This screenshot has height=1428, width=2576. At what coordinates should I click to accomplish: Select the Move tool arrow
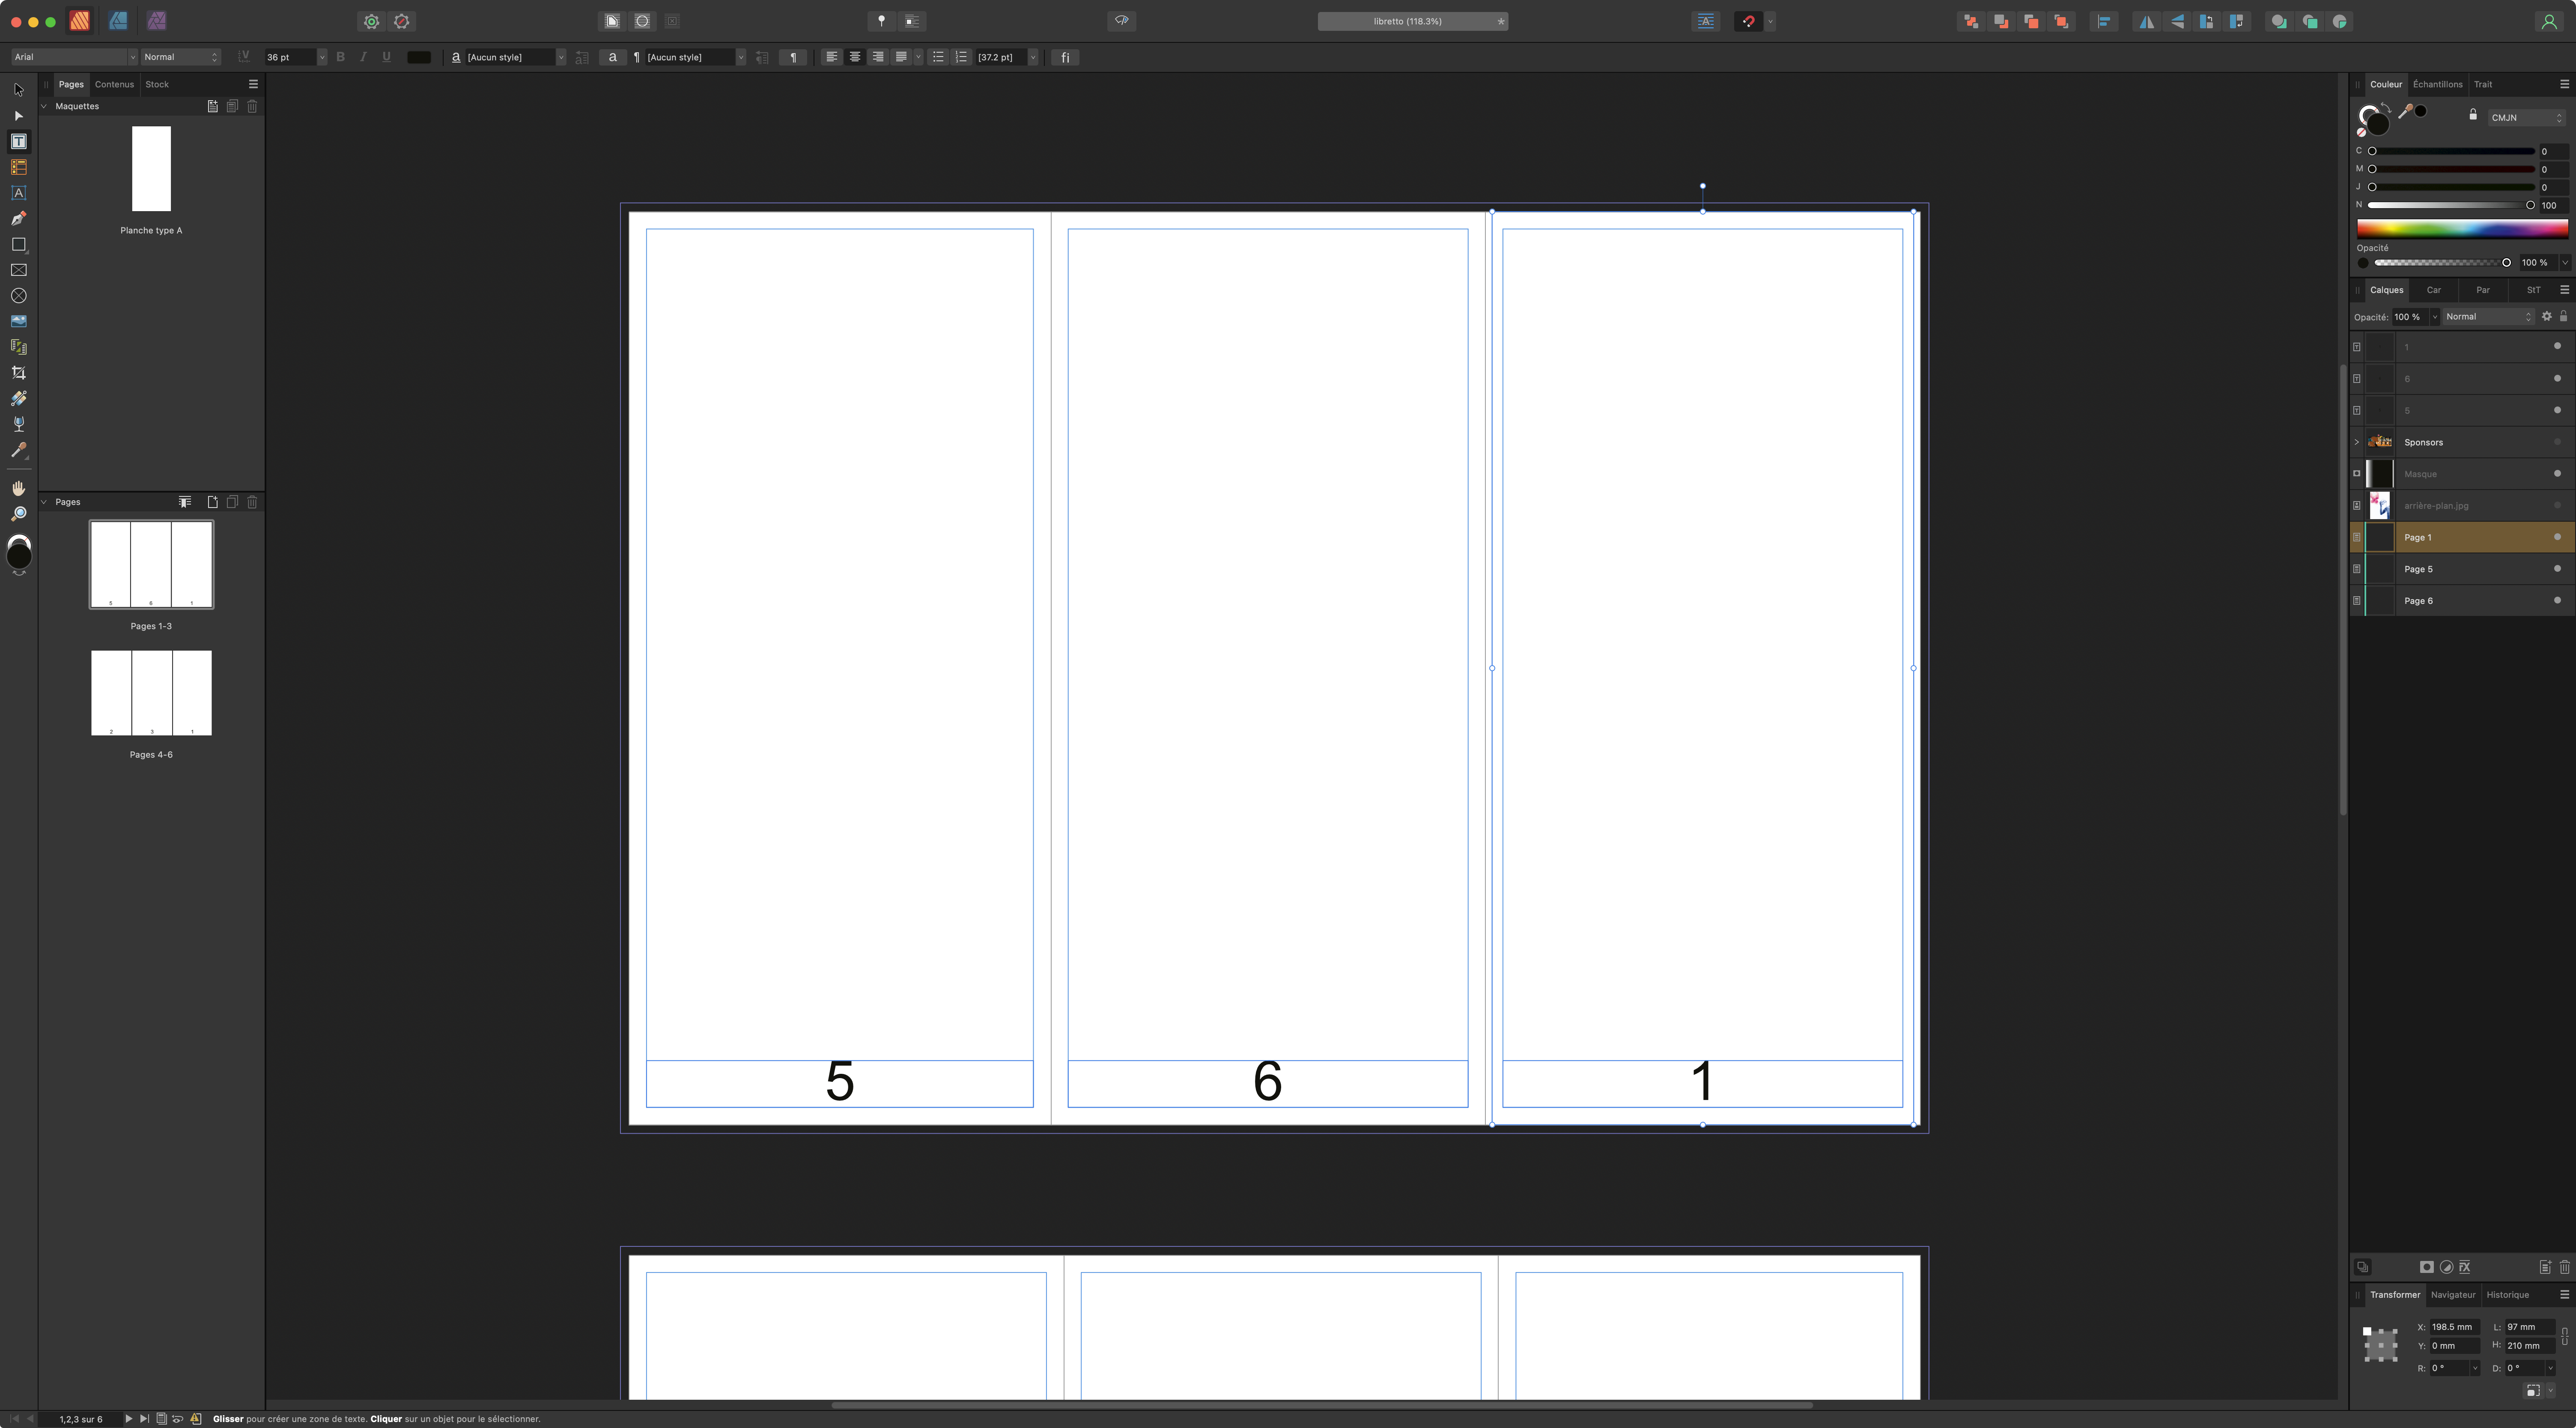pyautogui.click(x=18, y=90)
